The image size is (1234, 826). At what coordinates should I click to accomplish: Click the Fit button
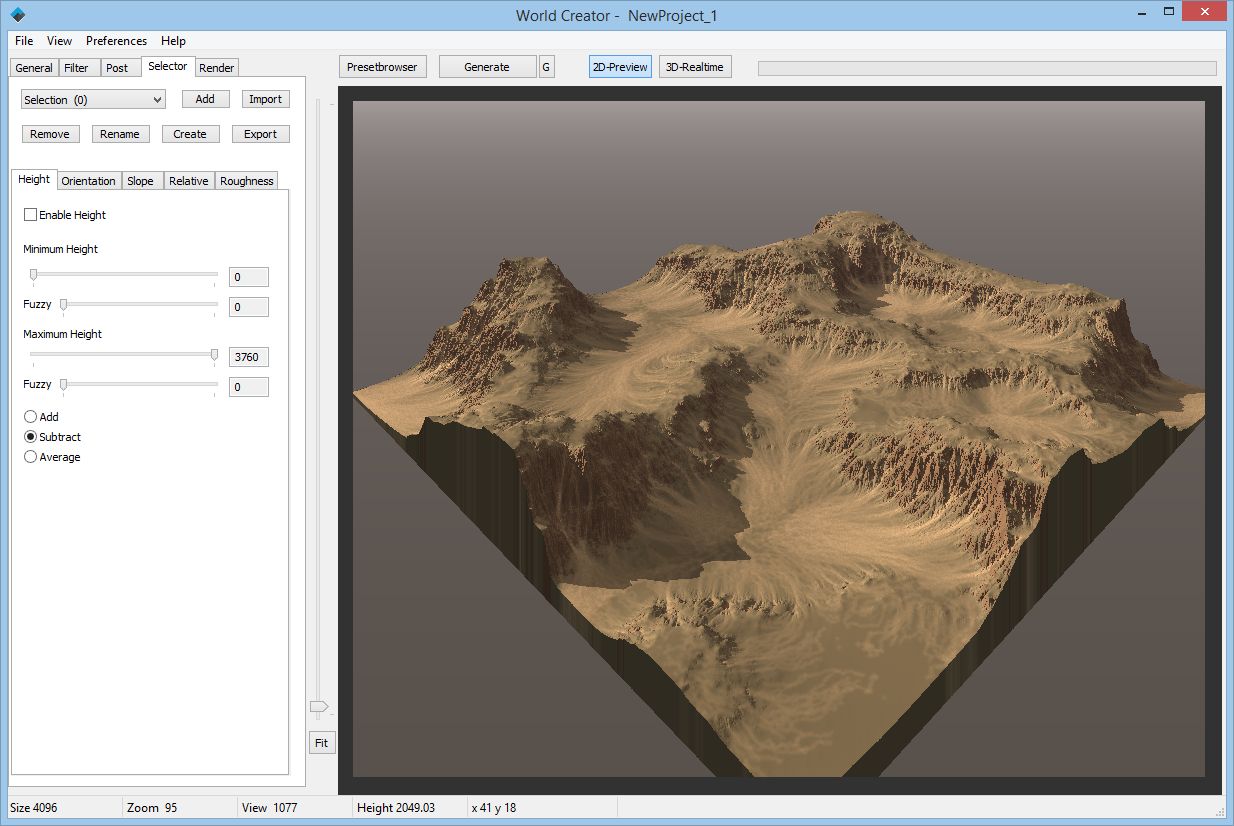pyautogui.click(x=321, y=743)
